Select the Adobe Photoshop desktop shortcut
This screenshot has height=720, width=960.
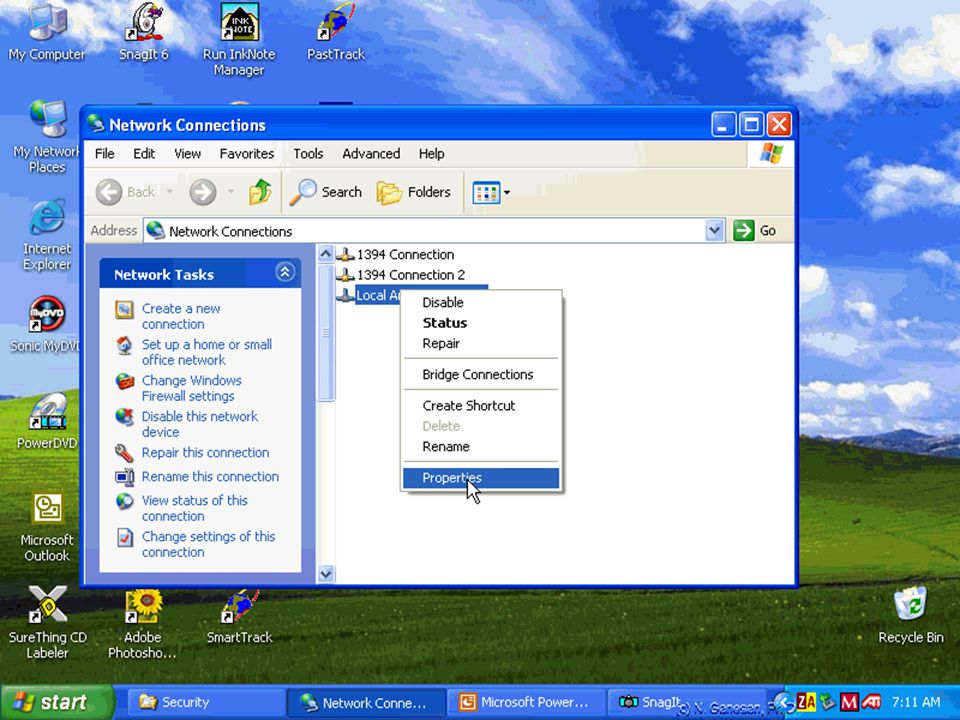(x=143, y=624)
